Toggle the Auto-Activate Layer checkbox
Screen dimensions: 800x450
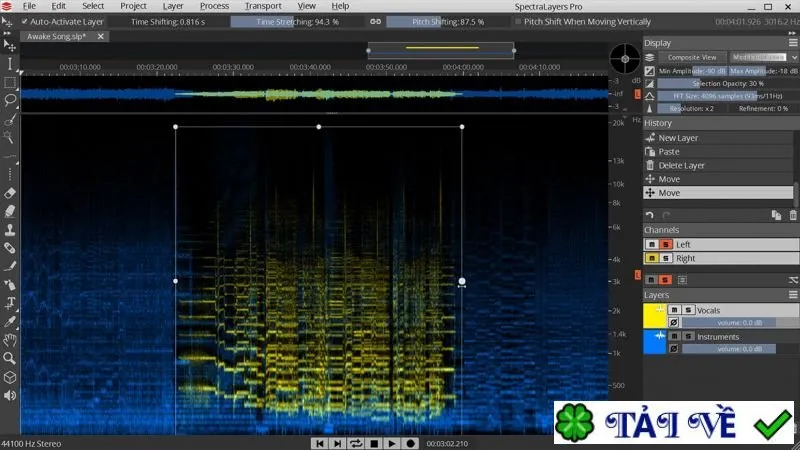[x=24, y=21]
